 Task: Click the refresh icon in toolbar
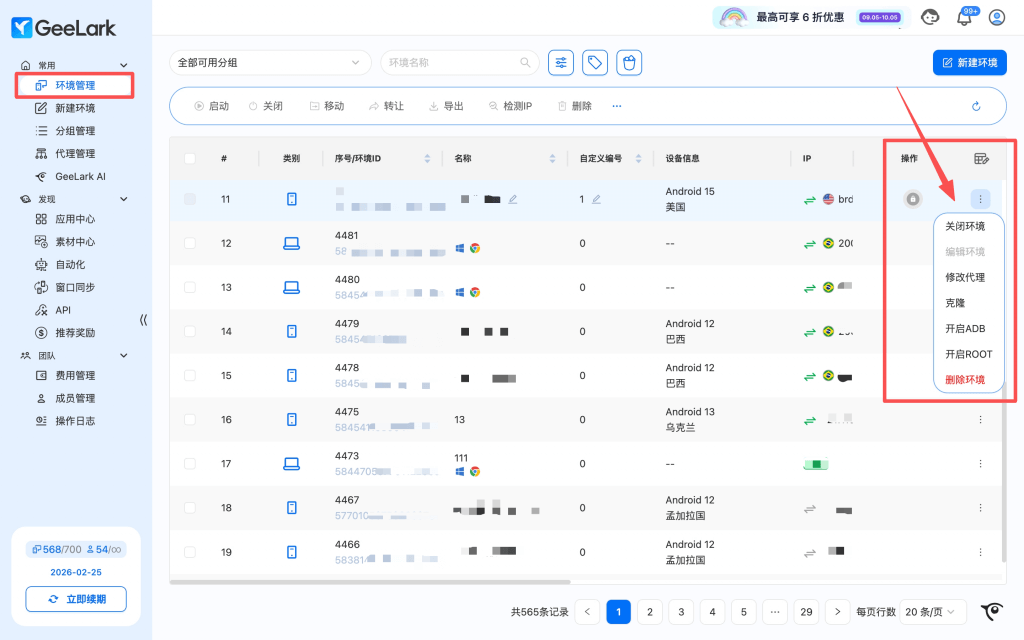[x=976, y=106]
